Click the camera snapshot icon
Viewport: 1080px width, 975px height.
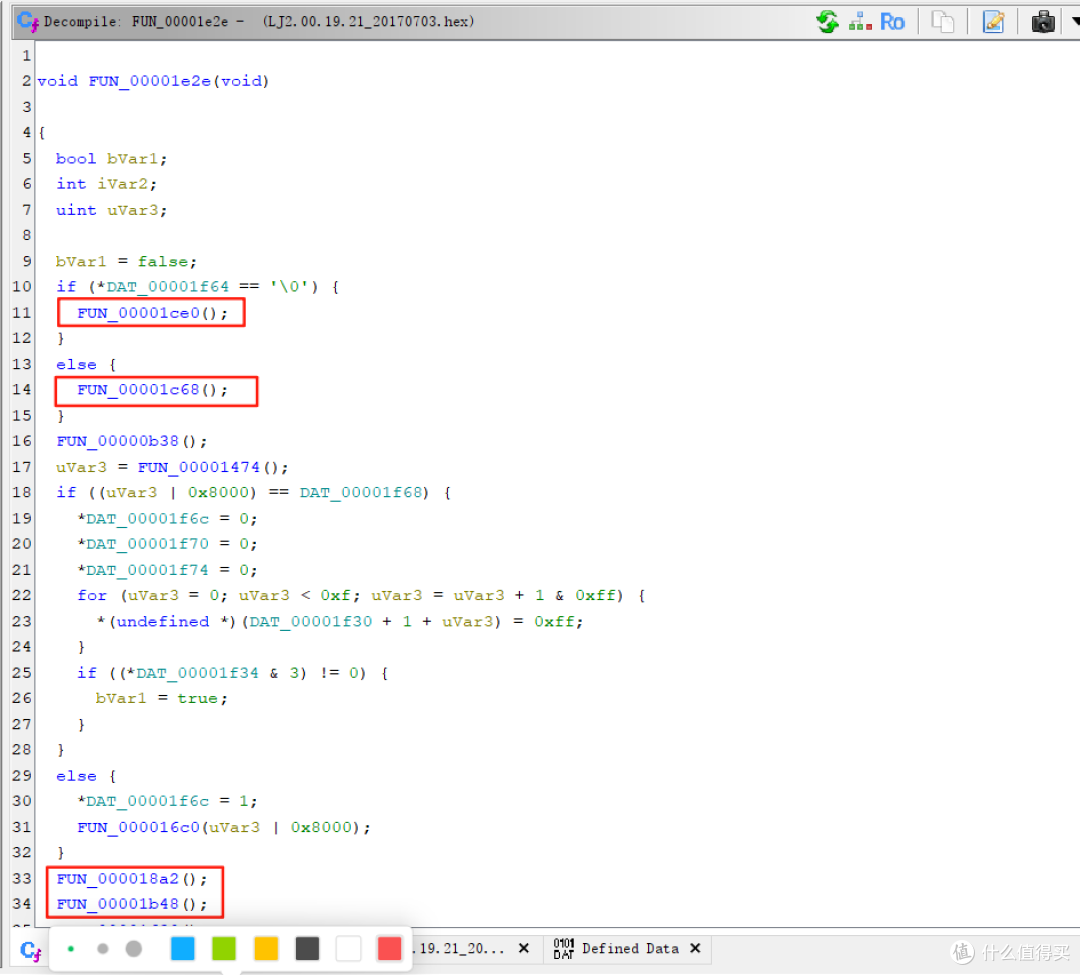(1043, 21)
